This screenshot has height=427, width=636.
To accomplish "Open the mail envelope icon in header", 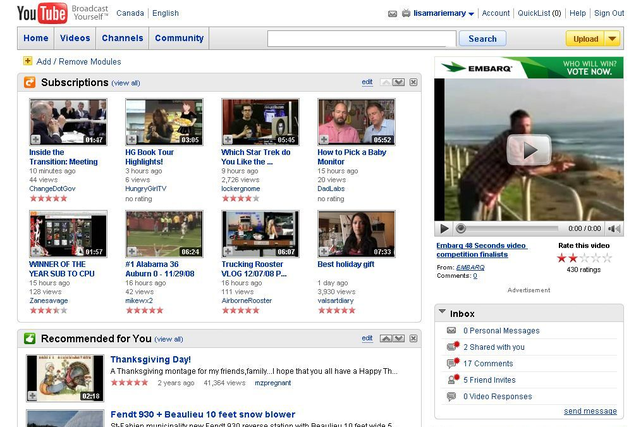I will (x=392, y=14).
